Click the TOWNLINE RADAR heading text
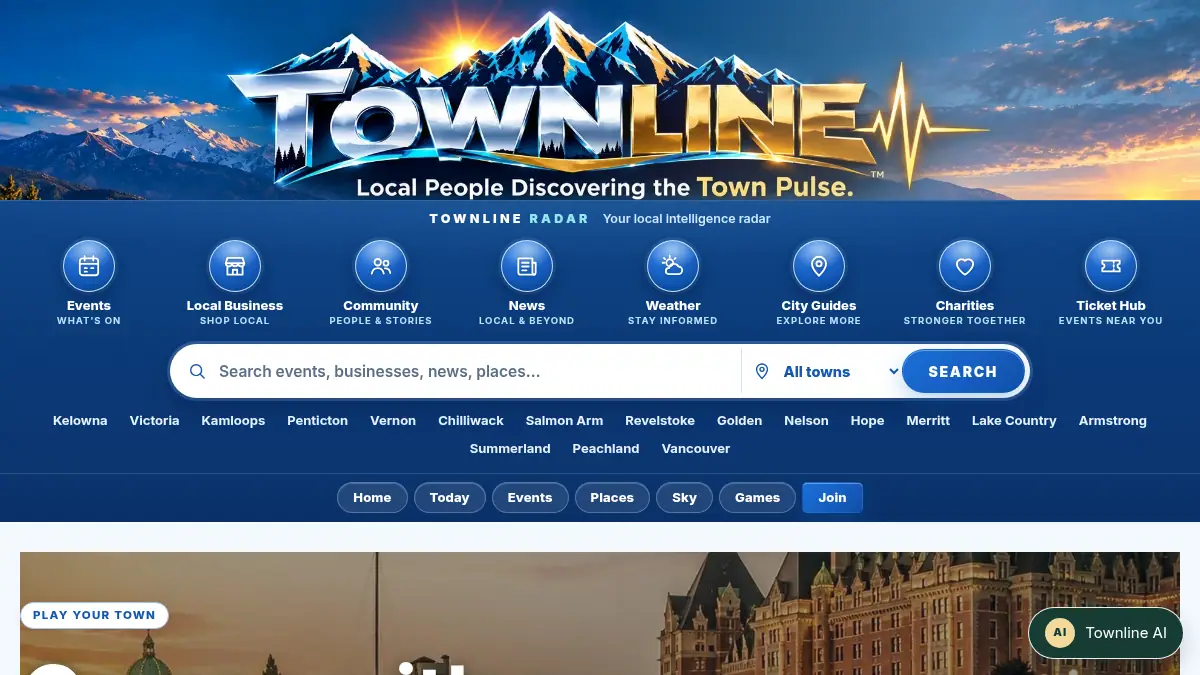The height and width of the screenshot is (675, 1200). (509, 218)
